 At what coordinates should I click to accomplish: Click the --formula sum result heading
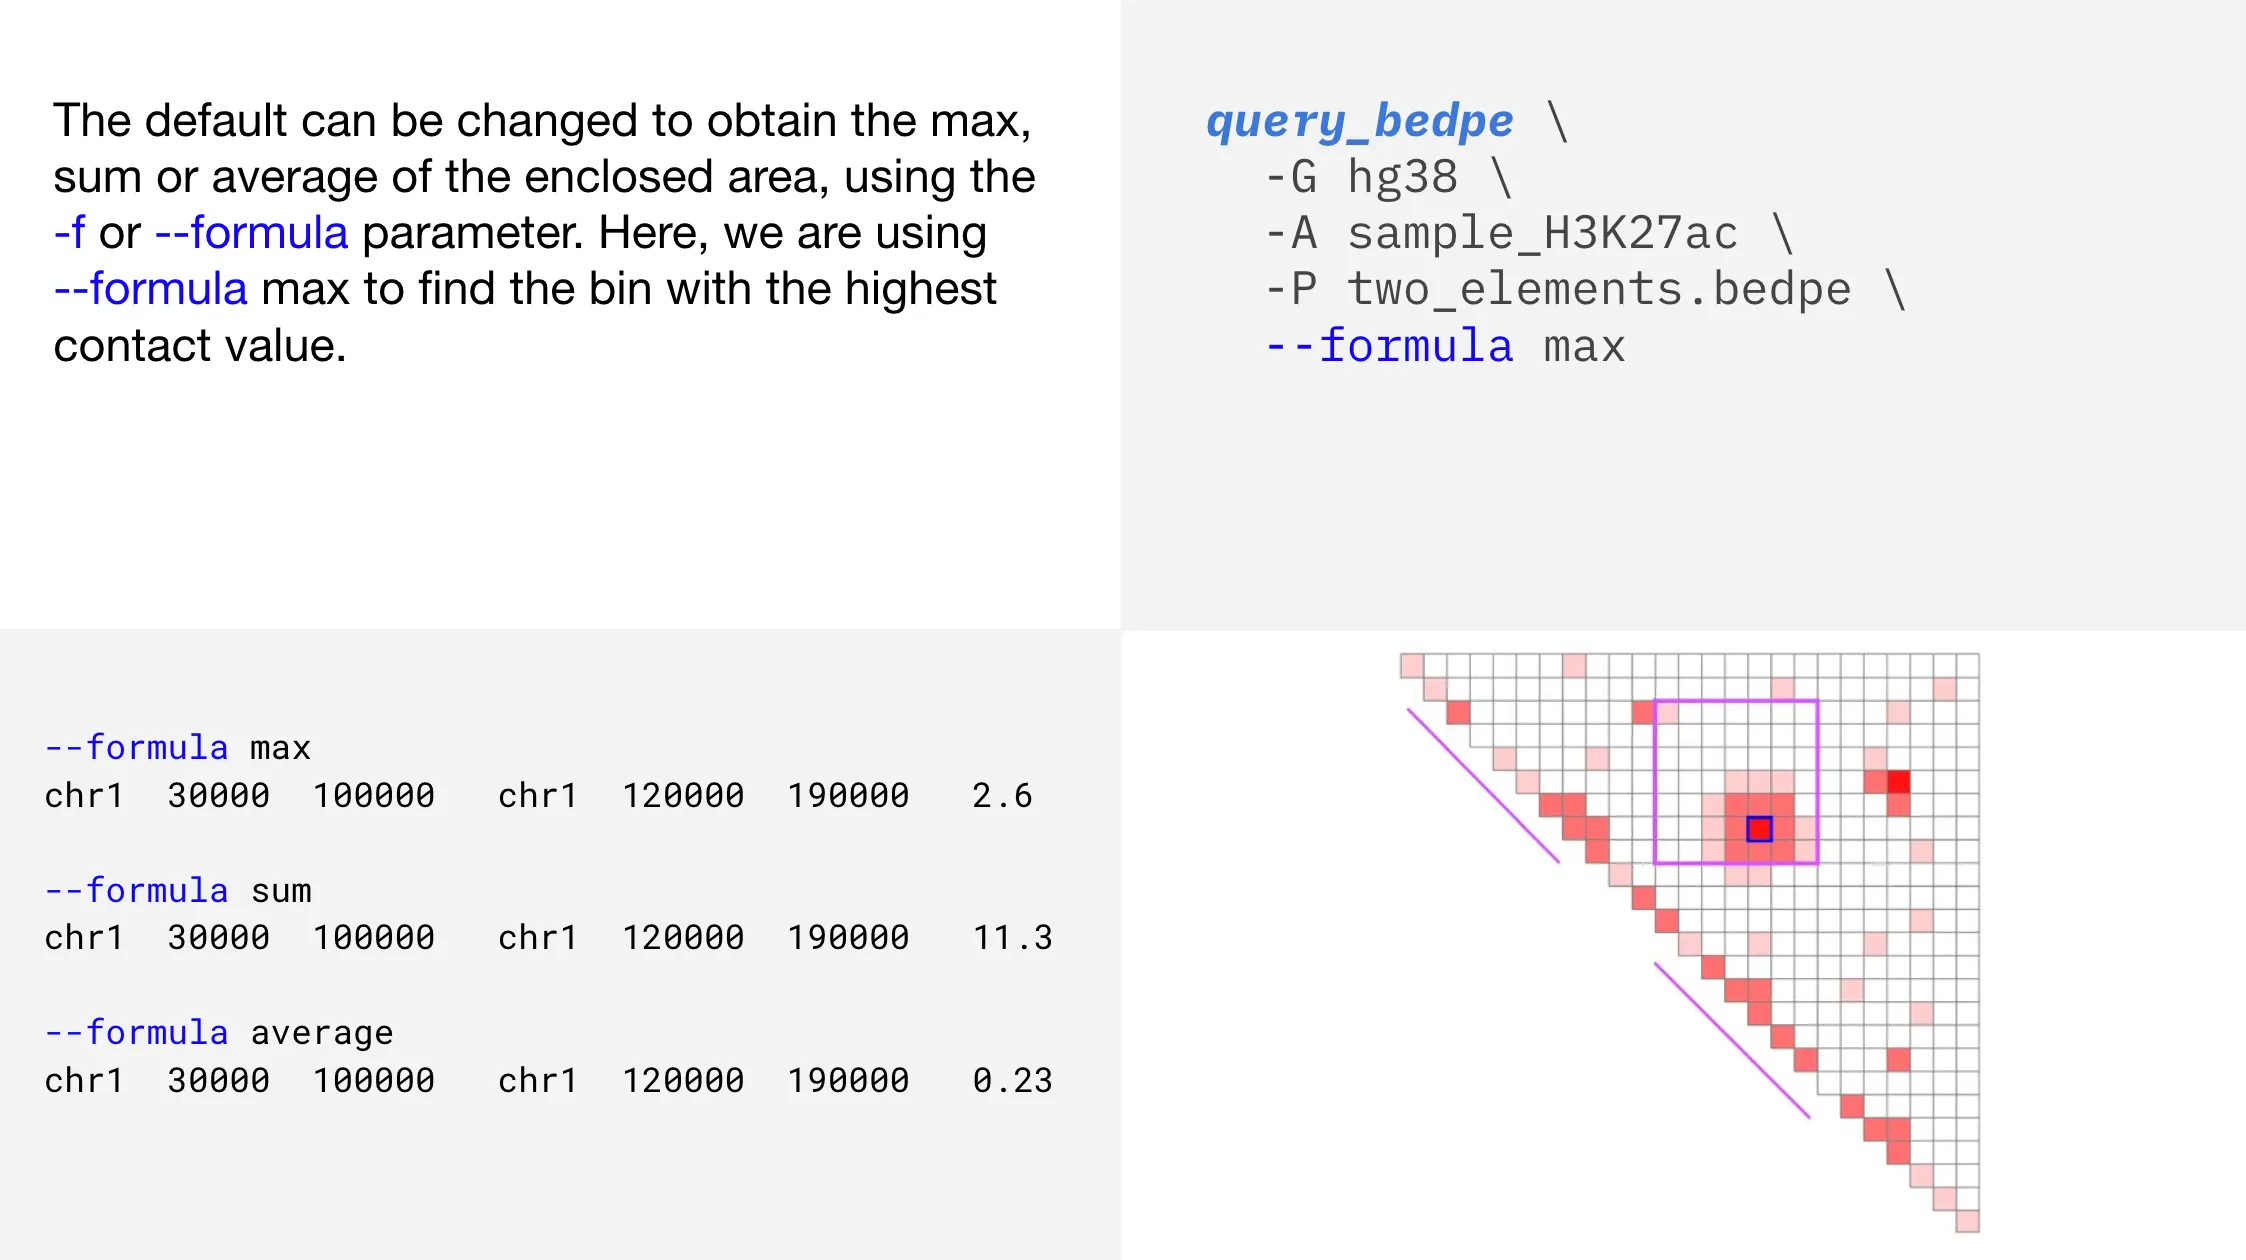pyautogui.click(x=177, y=890)
